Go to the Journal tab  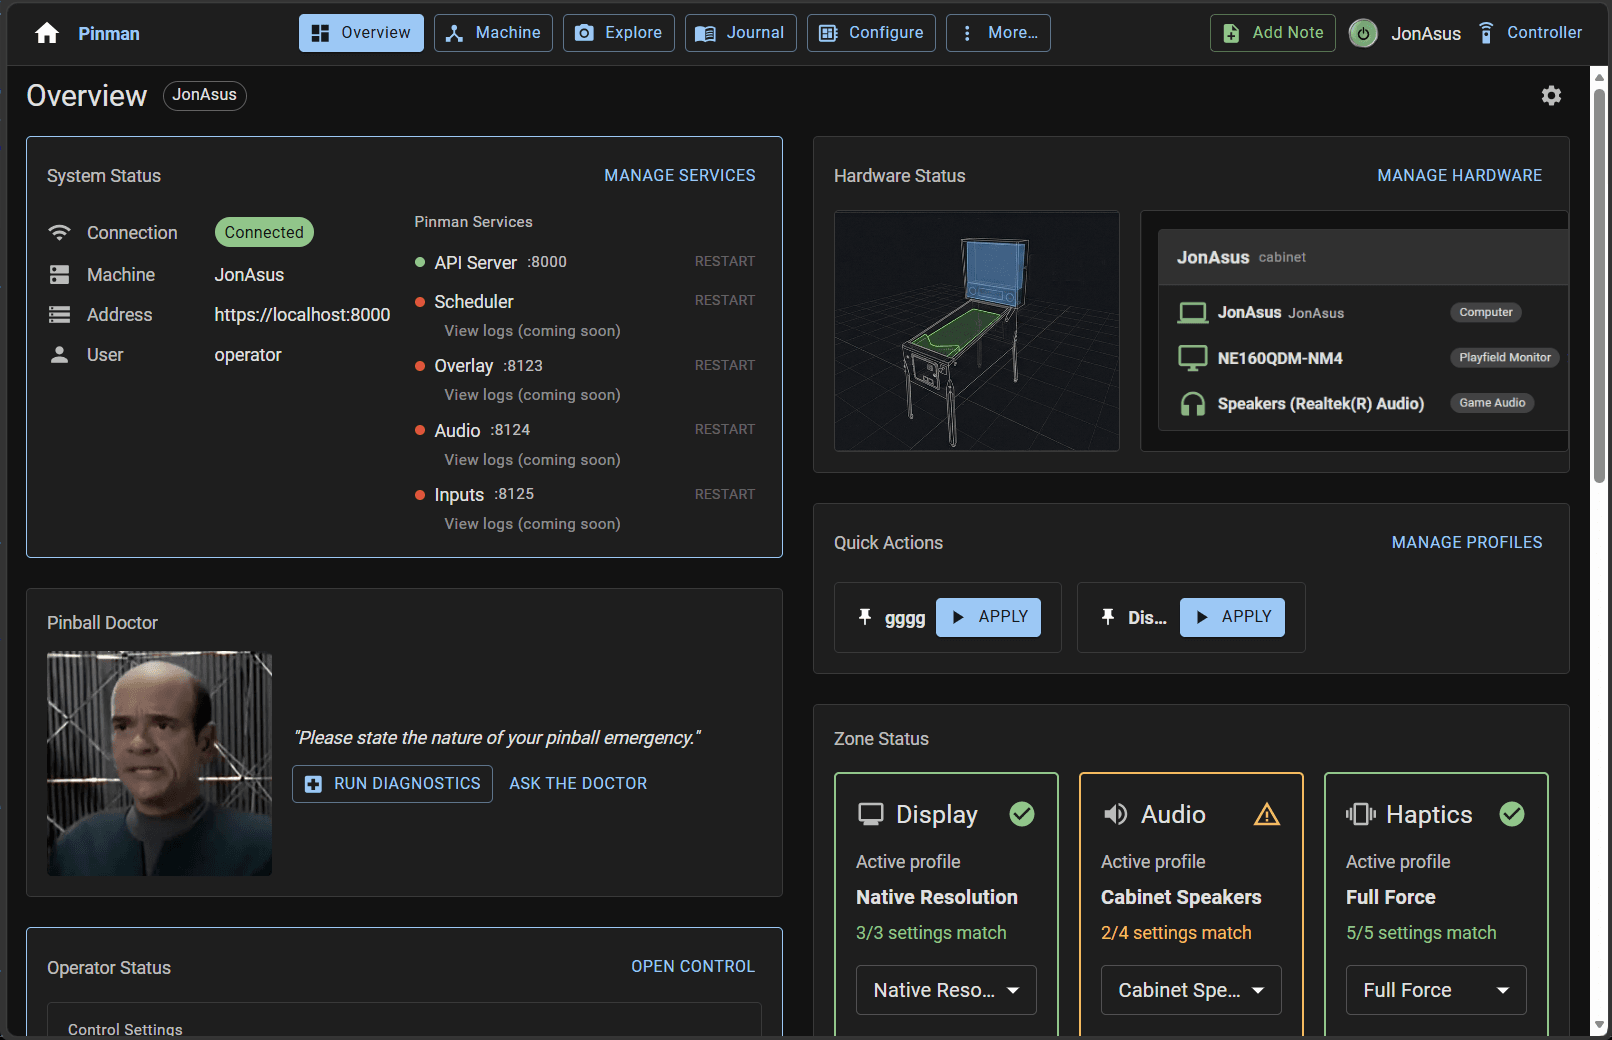[740, 33]
